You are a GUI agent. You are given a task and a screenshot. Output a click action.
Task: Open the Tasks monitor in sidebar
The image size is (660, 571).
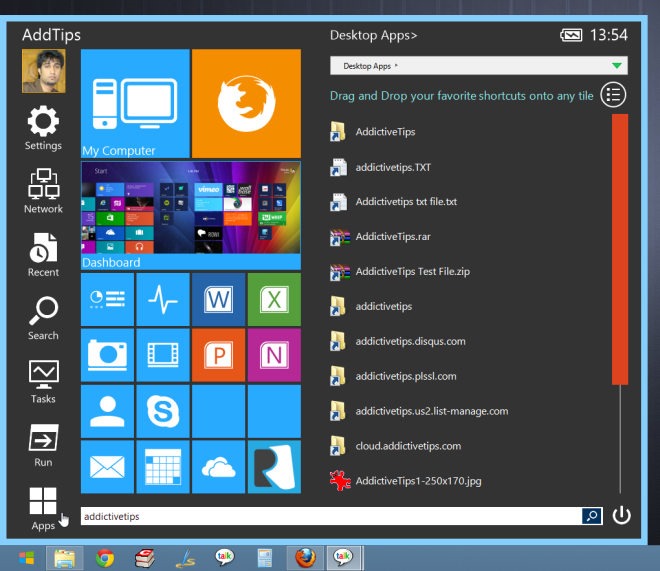coord(43,382)
